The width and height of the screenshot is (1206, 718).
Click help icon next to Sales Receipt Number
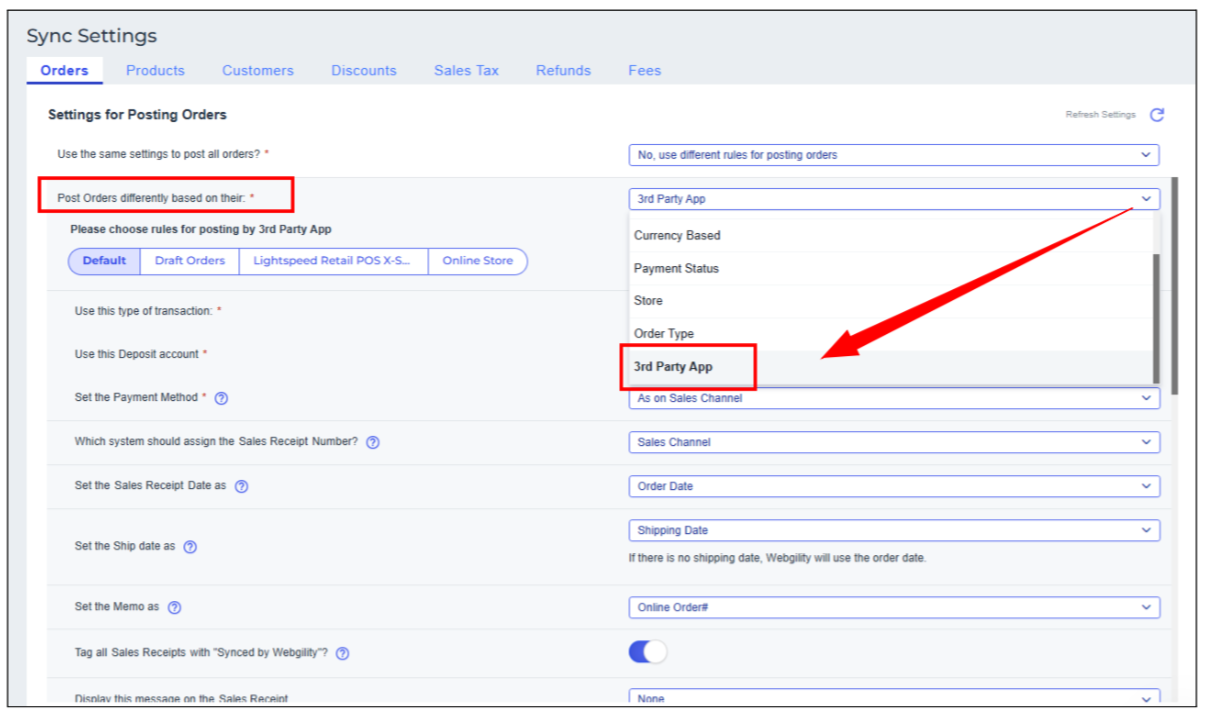coord(373,442)
